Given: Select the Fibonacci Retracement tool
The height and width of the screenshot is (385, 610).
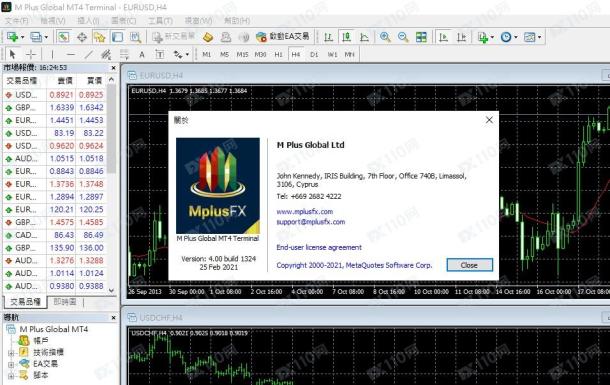Looking at the screenshot, I should 124,54.
